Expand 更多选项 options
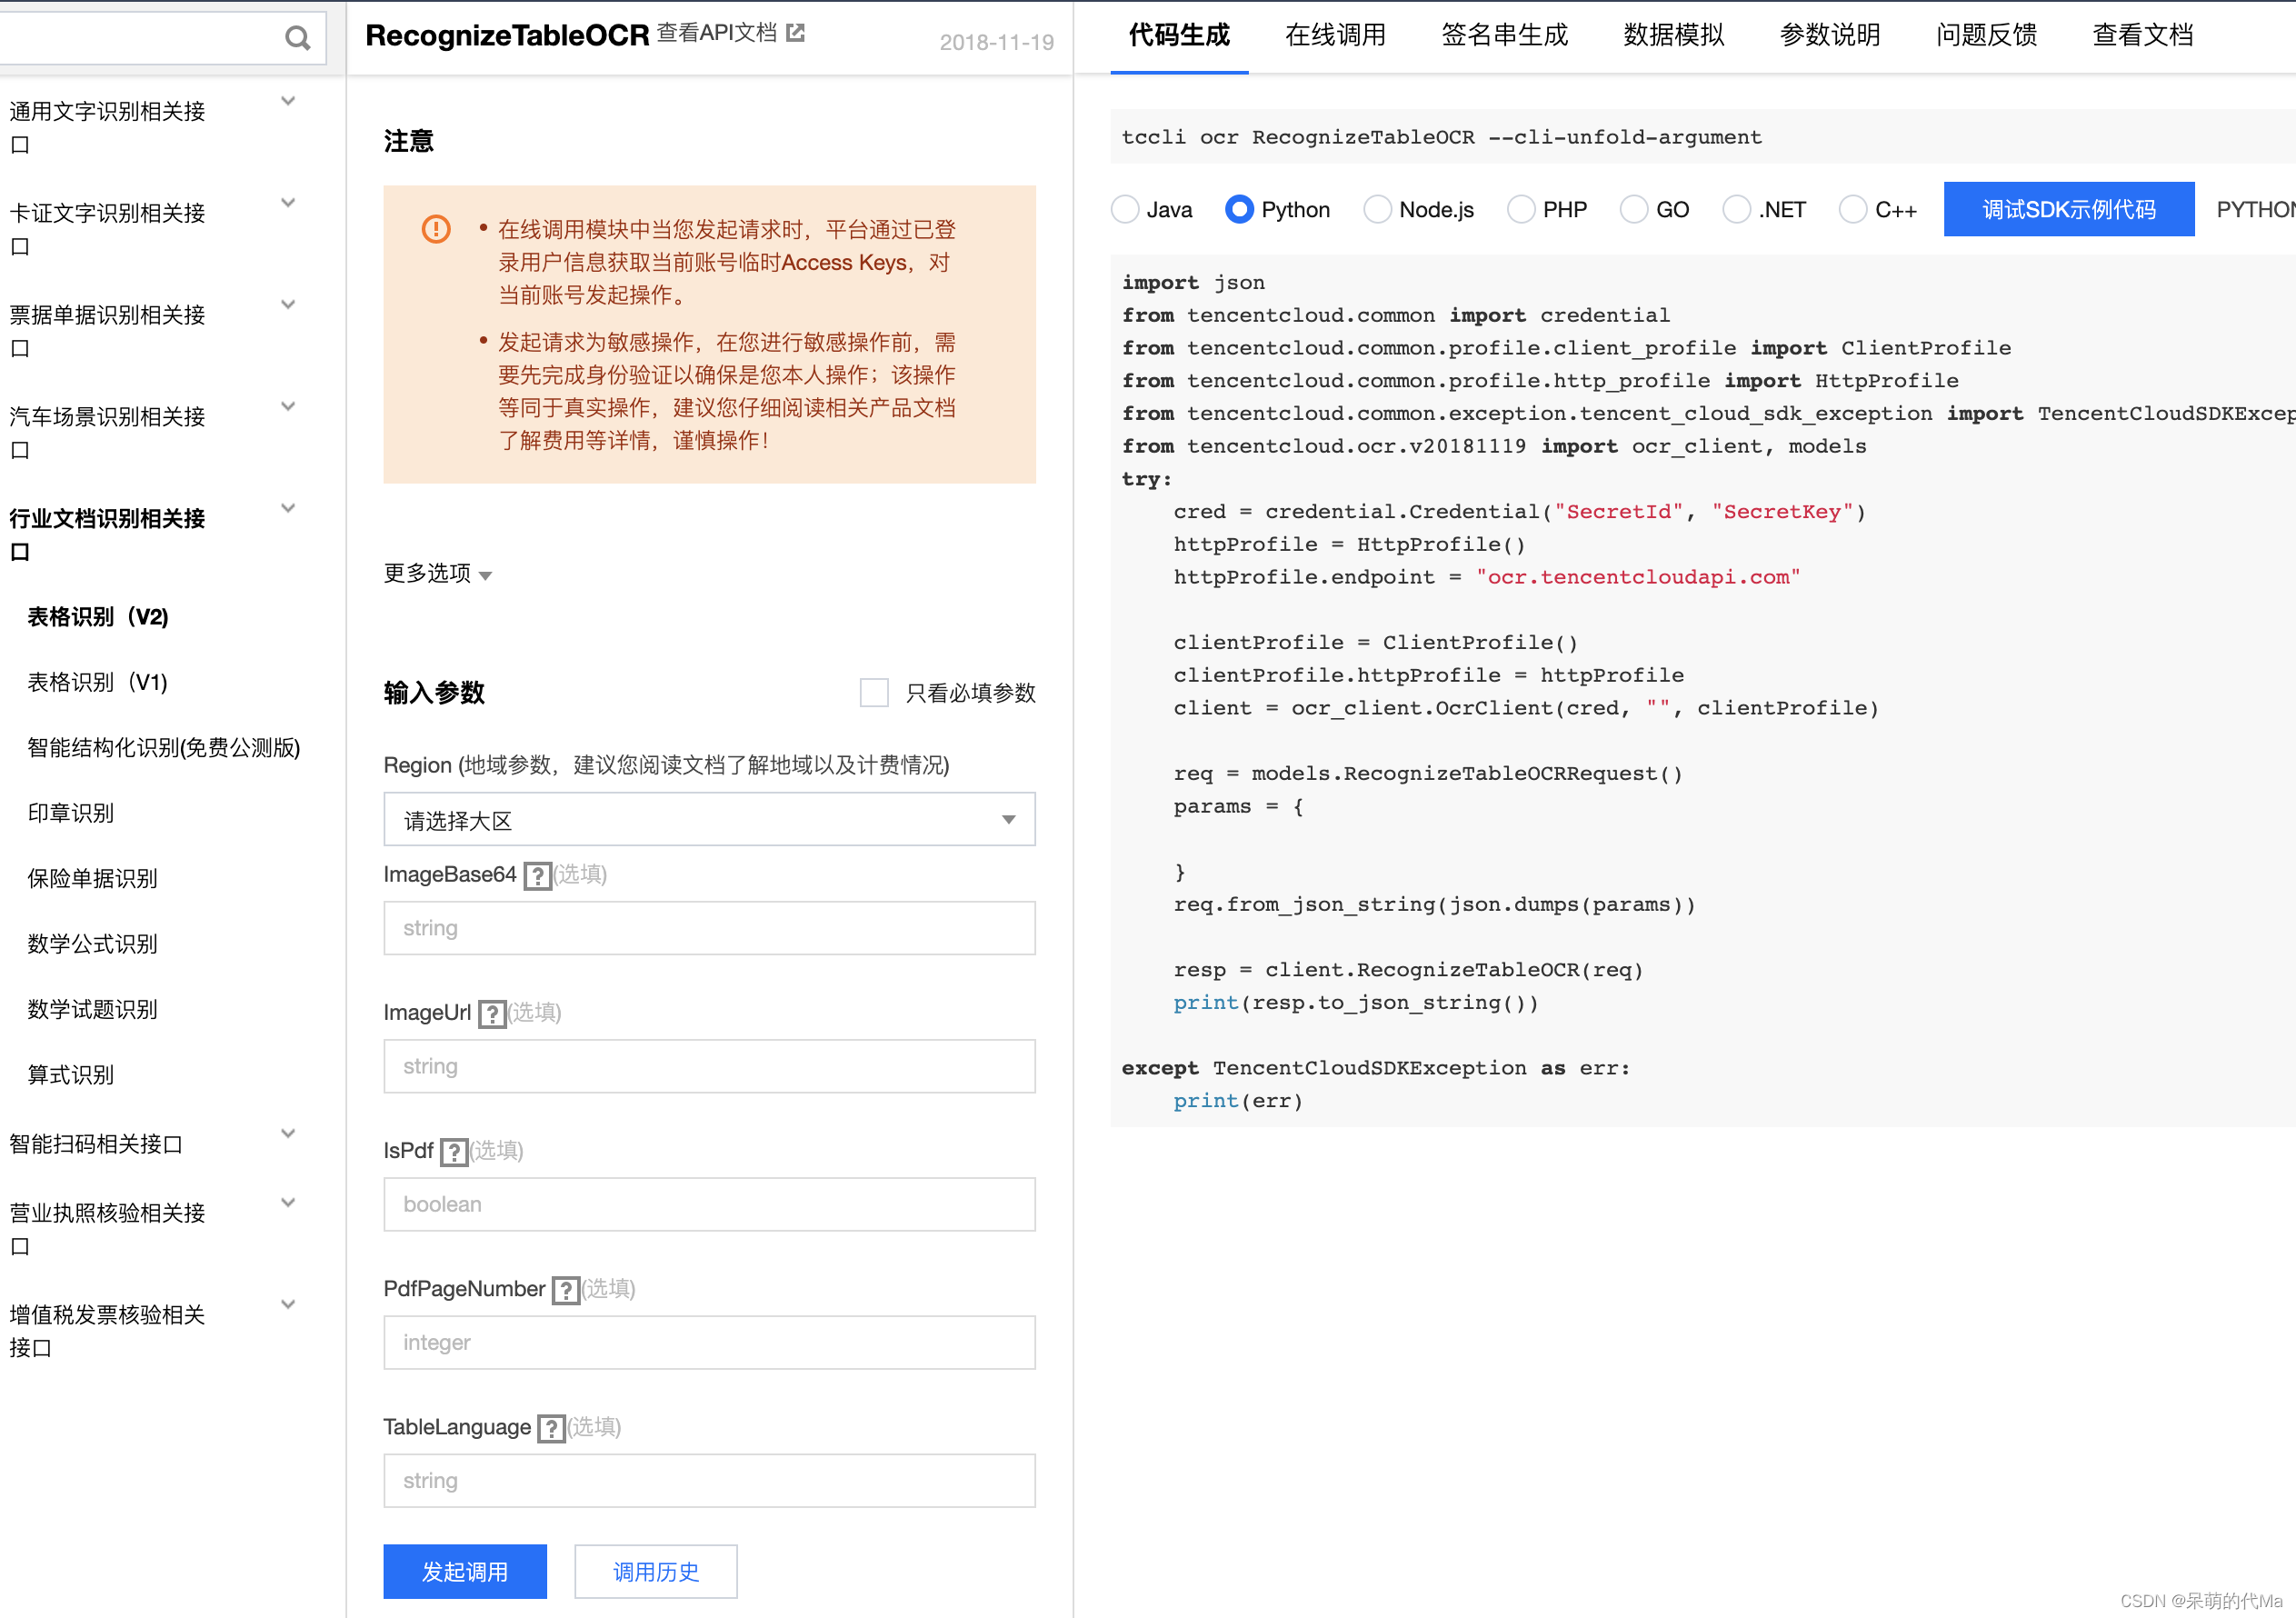 [x=438, y=574]
